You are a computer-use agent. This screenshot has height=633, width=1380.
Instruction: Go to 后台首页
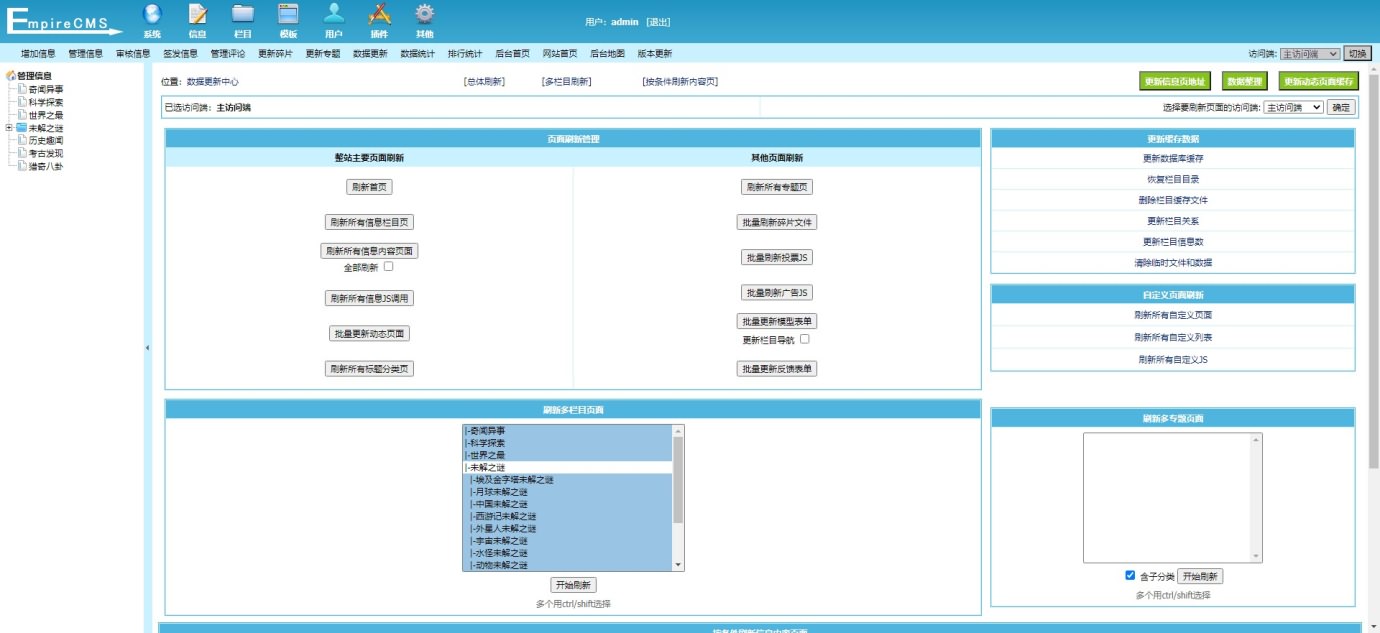coord(512,54)
